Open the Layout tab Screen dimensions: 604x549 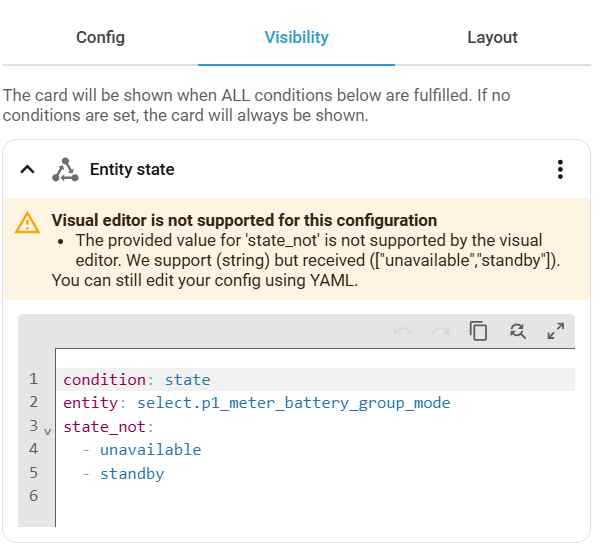pos(492,37)
